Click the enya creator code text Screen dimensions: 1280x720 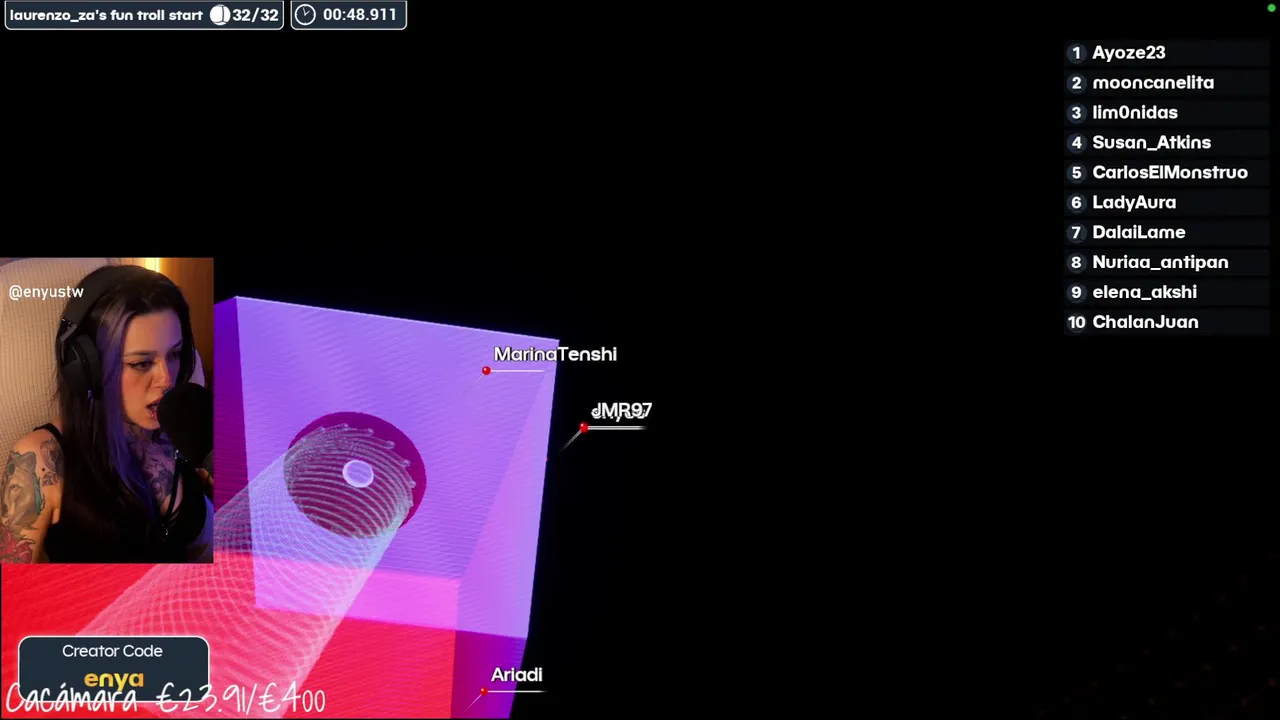(113, 680)
